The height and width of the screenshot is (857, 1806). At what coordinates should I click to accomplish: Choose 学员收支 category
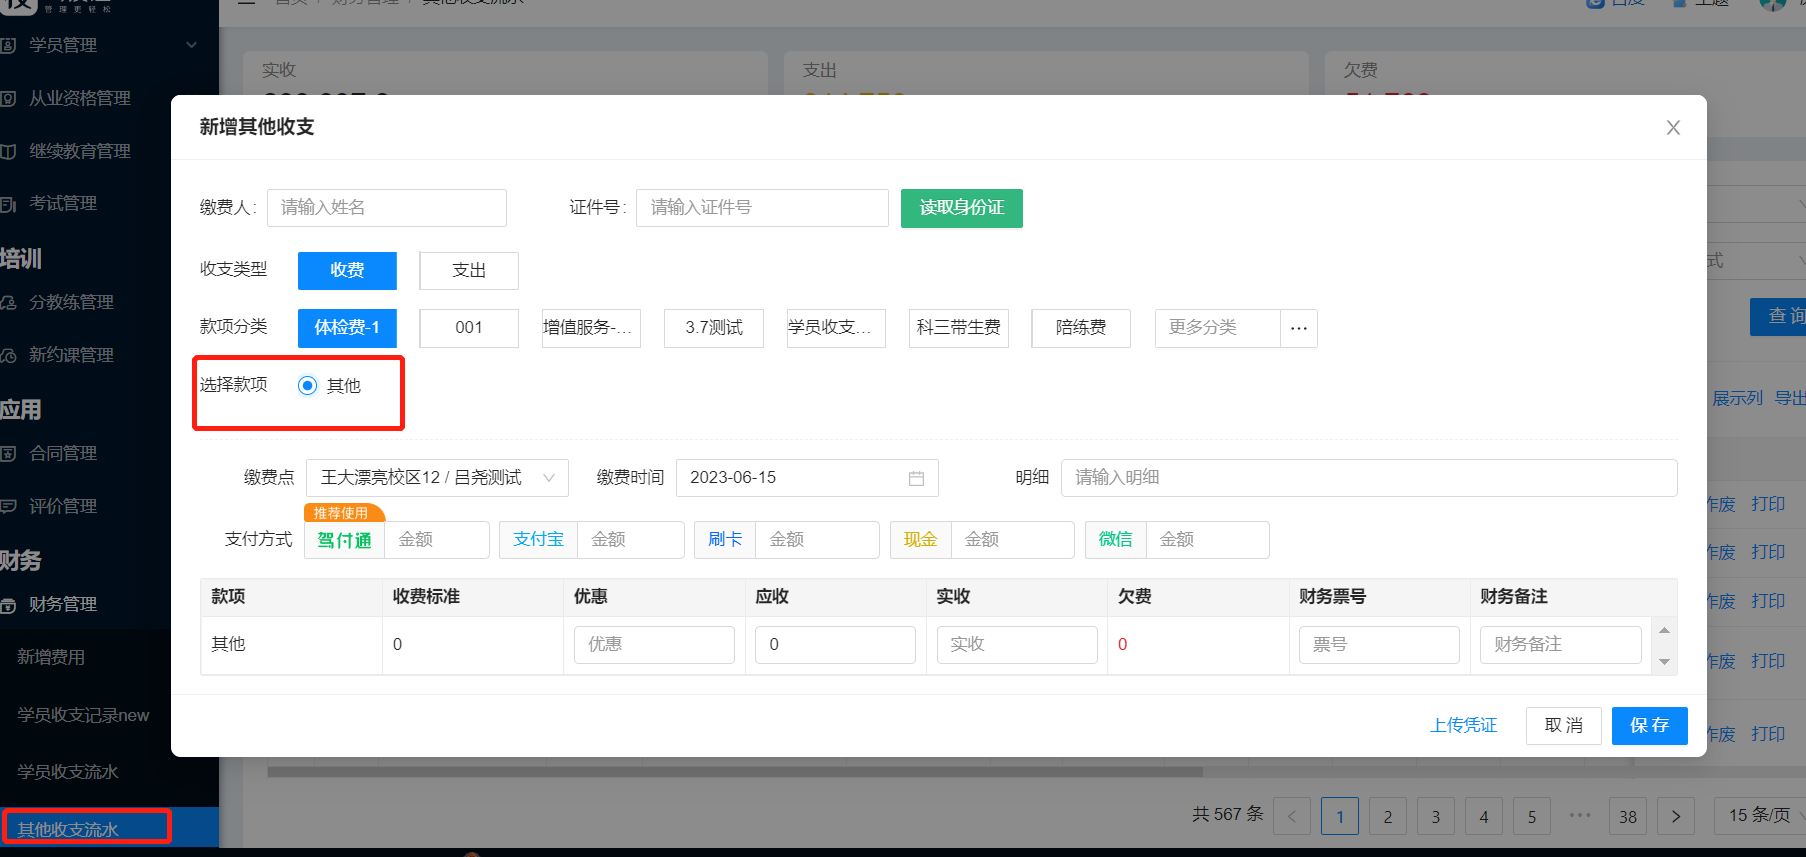(836, 328)
